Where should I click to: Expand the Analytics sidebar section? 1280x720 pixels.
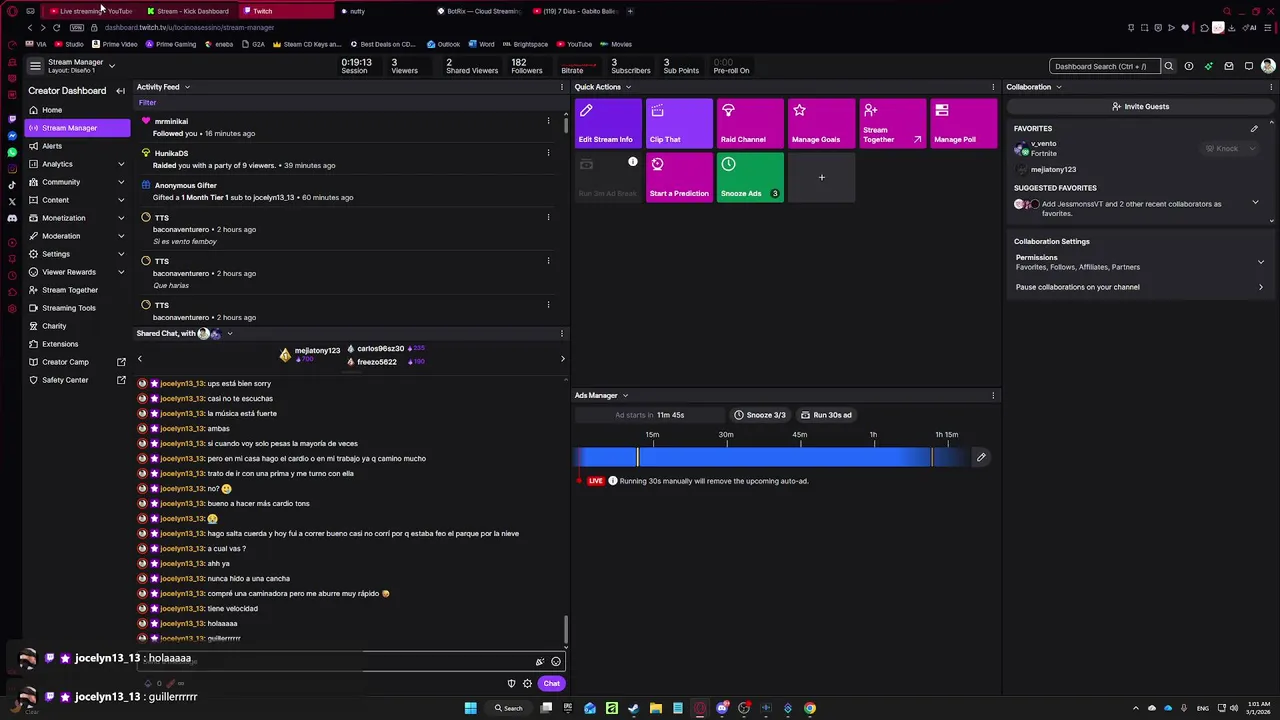pos(121,164)
